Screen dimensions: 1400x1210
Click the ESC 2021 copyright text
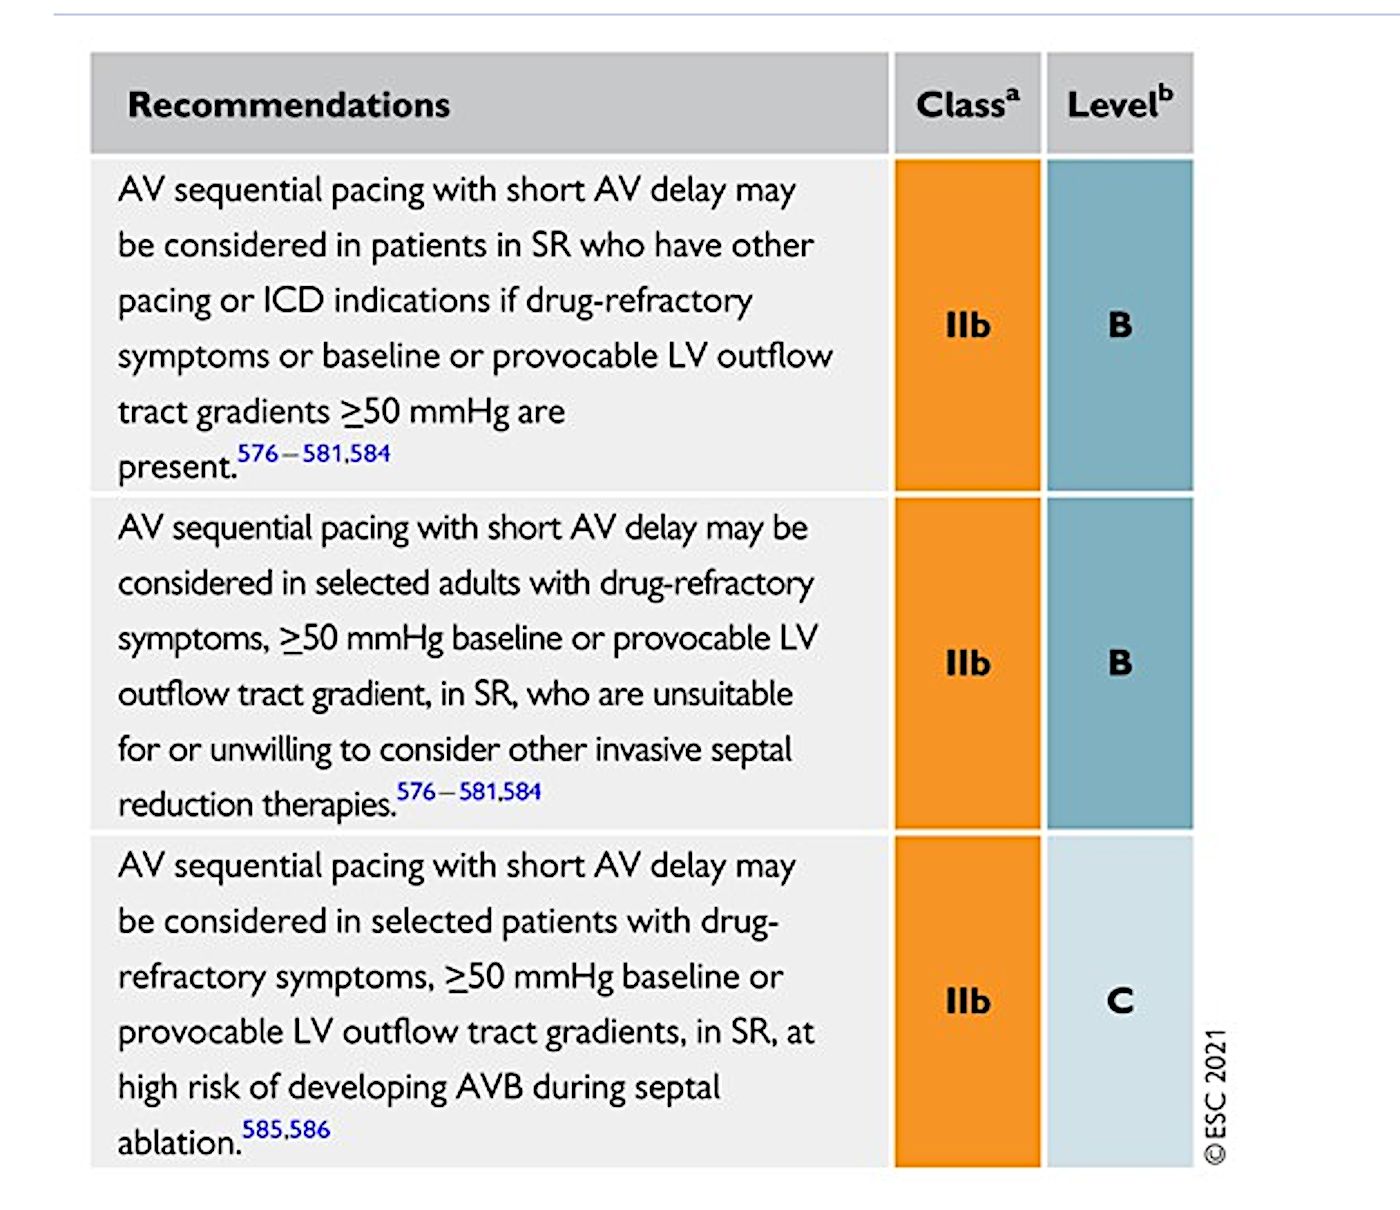pyautogui.click(x=1216, y=1096)
